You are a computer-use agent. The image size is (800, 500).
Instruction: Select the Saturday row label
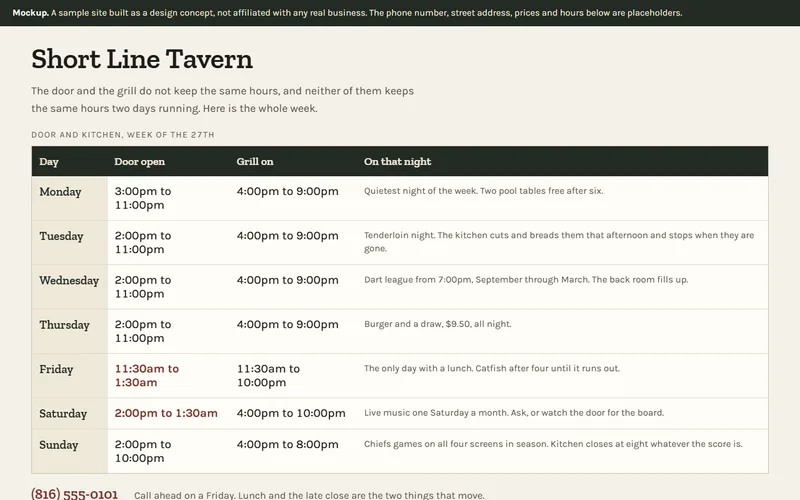click(63, 414)
